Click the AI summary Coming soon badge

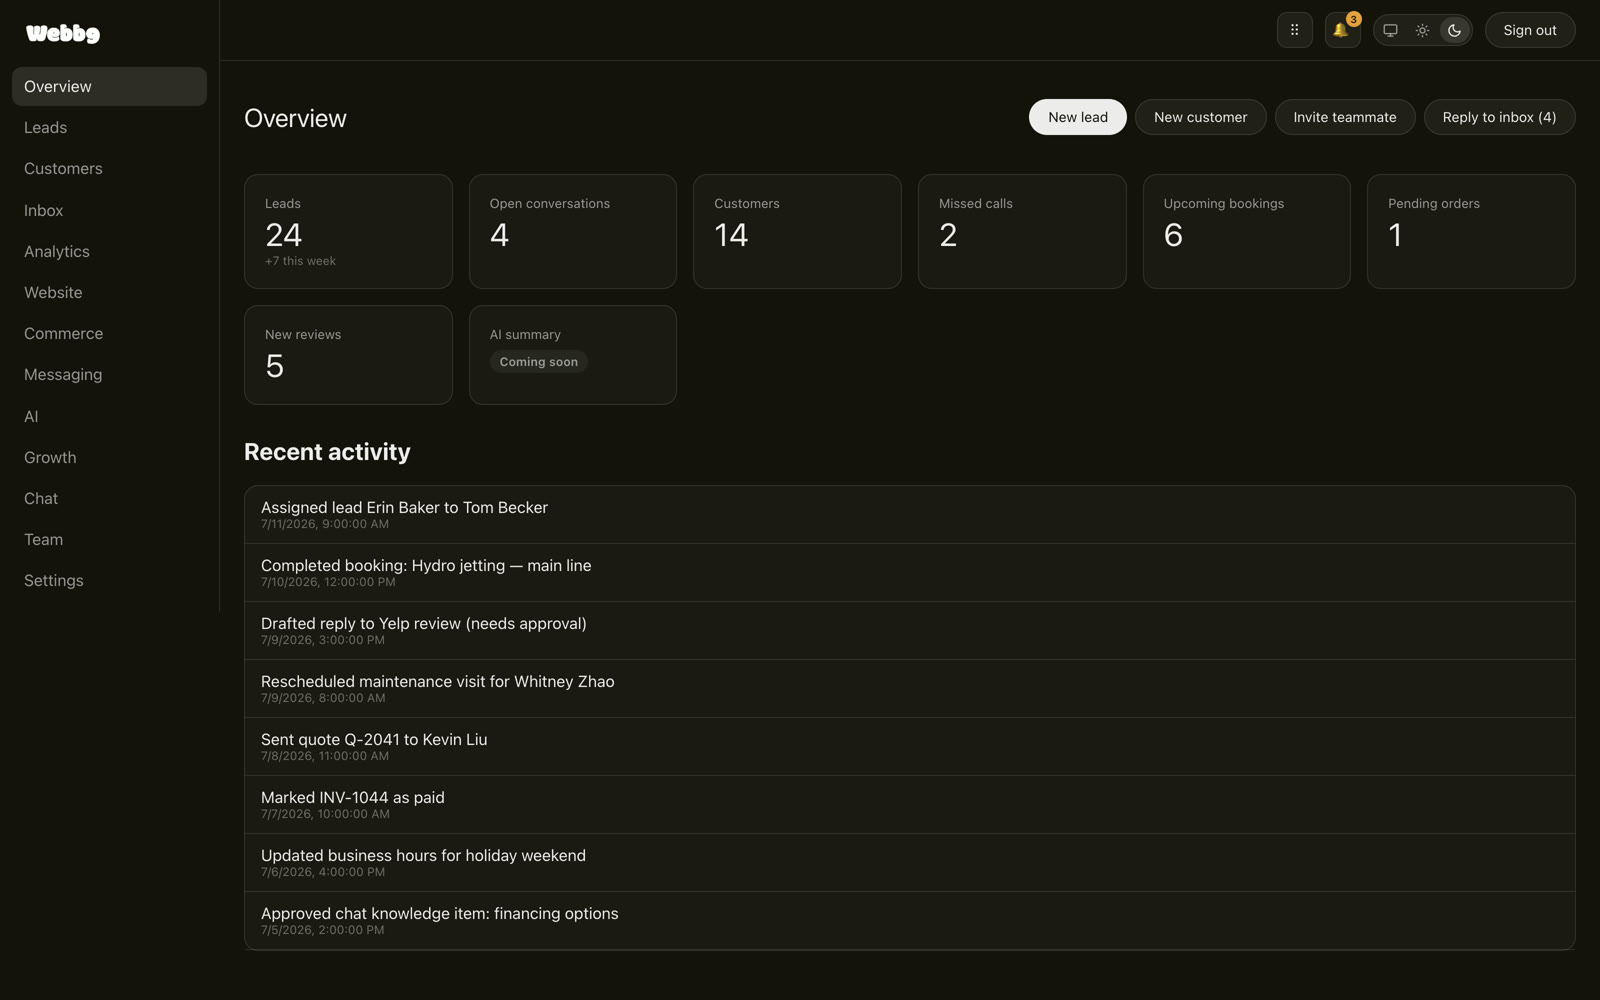point(538,362)
